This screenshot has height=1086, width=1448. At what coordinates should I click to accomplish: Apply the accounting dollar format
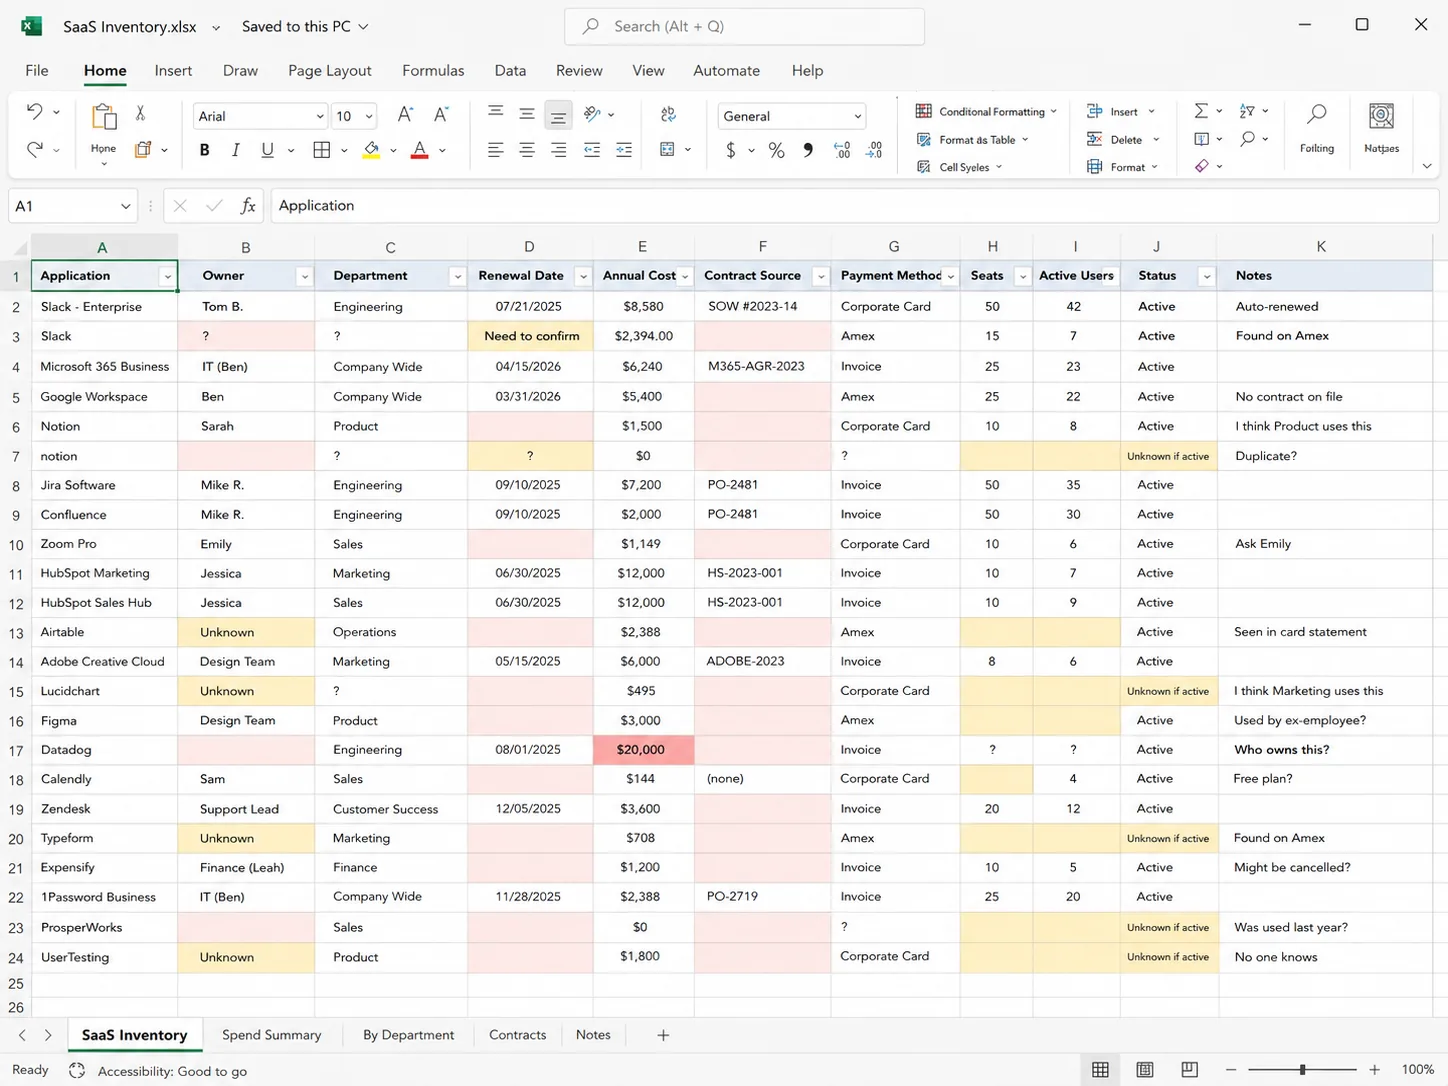(x=731, y=150)
